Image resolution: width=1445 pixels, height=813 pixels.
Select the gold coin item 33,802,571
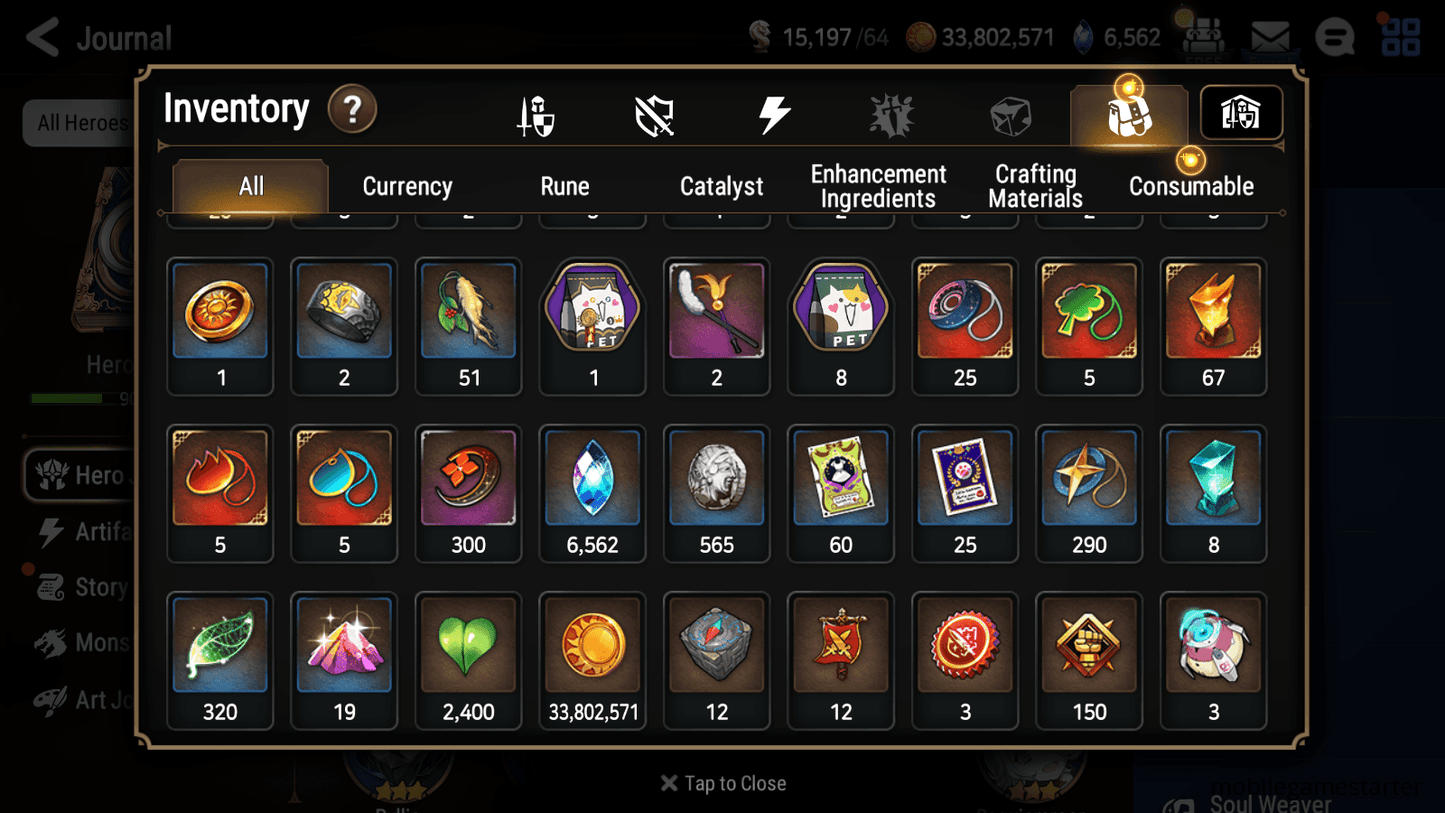(x=593, y=661)
